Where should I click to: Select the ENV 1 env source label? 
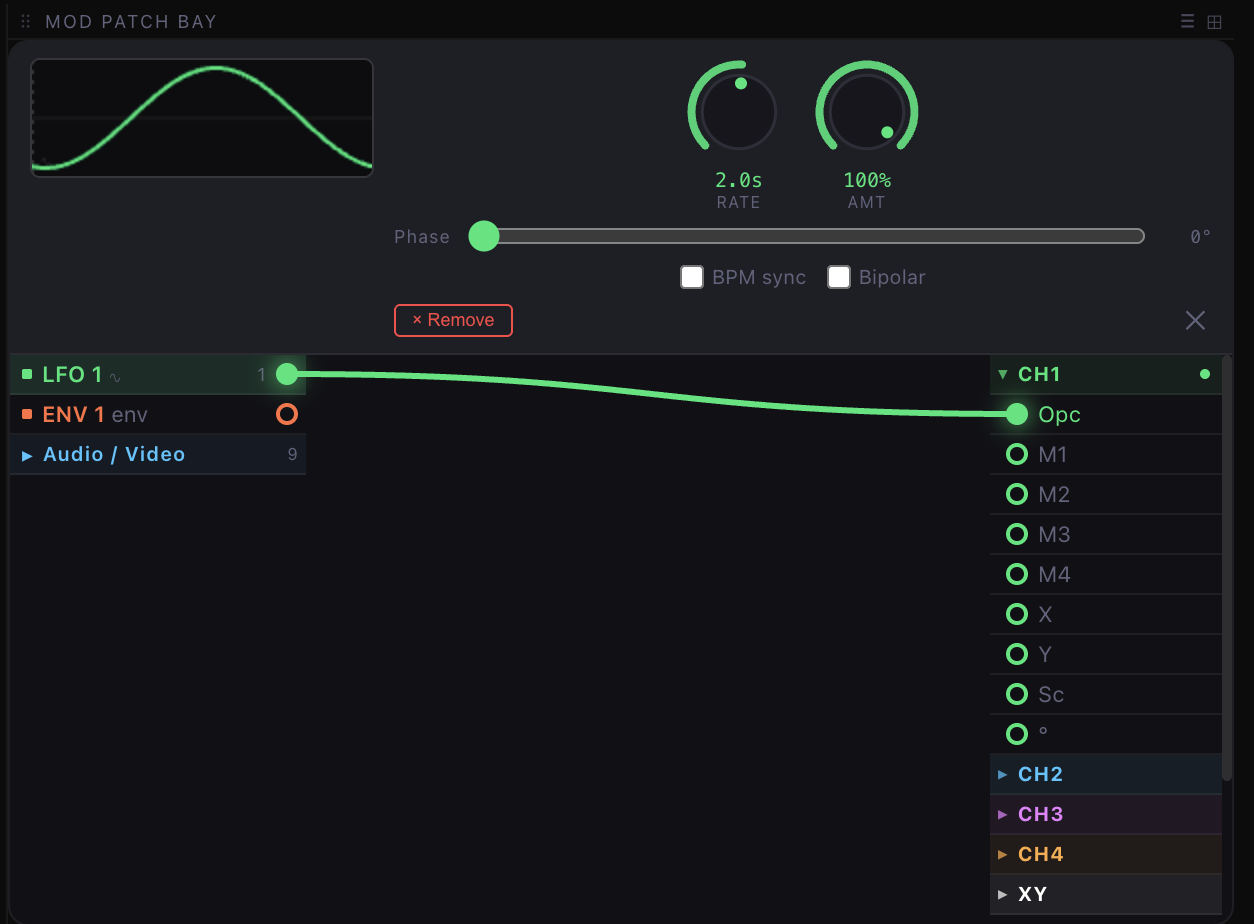(95, 414)
